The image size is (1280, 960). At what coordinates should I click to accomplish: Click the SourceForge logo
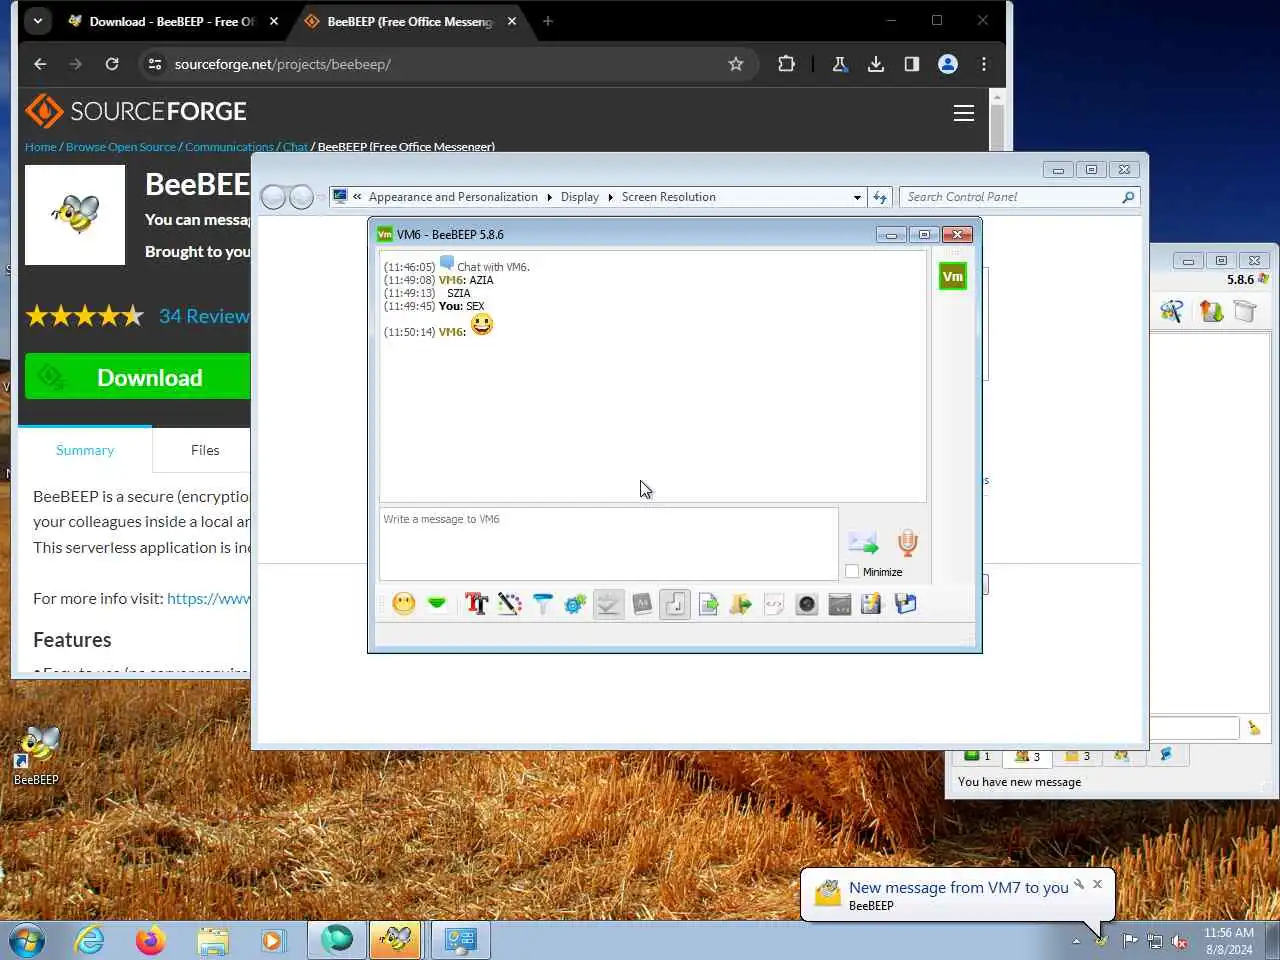tap(136, 111)
